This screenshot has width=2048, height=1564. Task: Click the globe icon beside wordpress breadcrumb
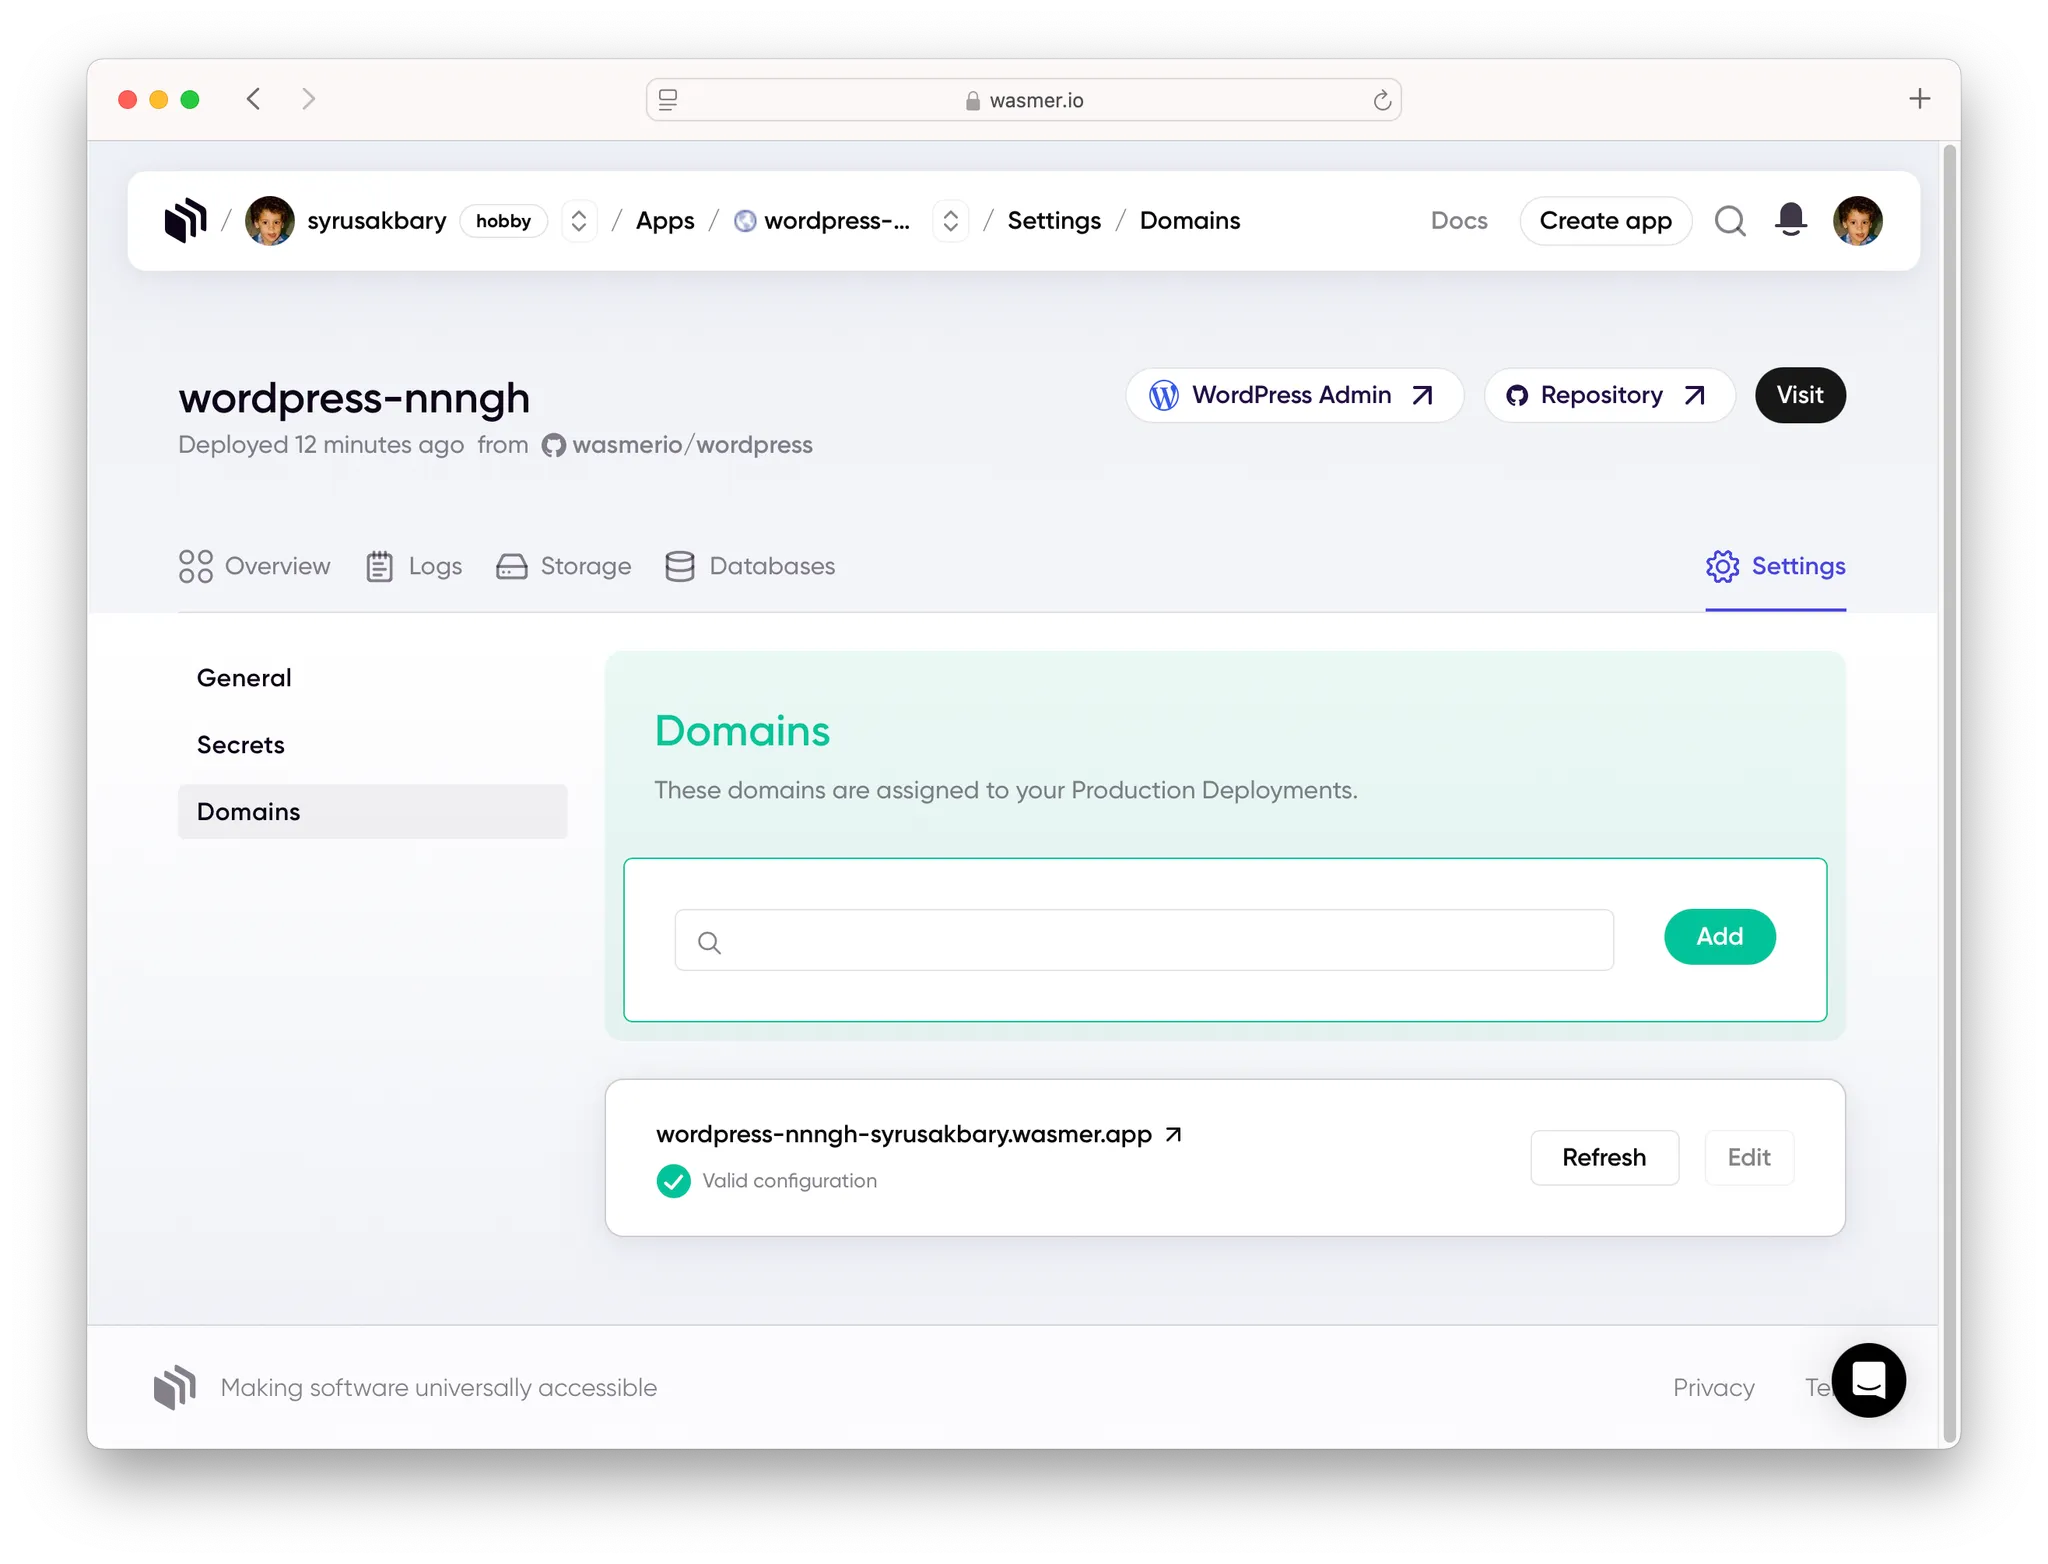click(744, 221)
